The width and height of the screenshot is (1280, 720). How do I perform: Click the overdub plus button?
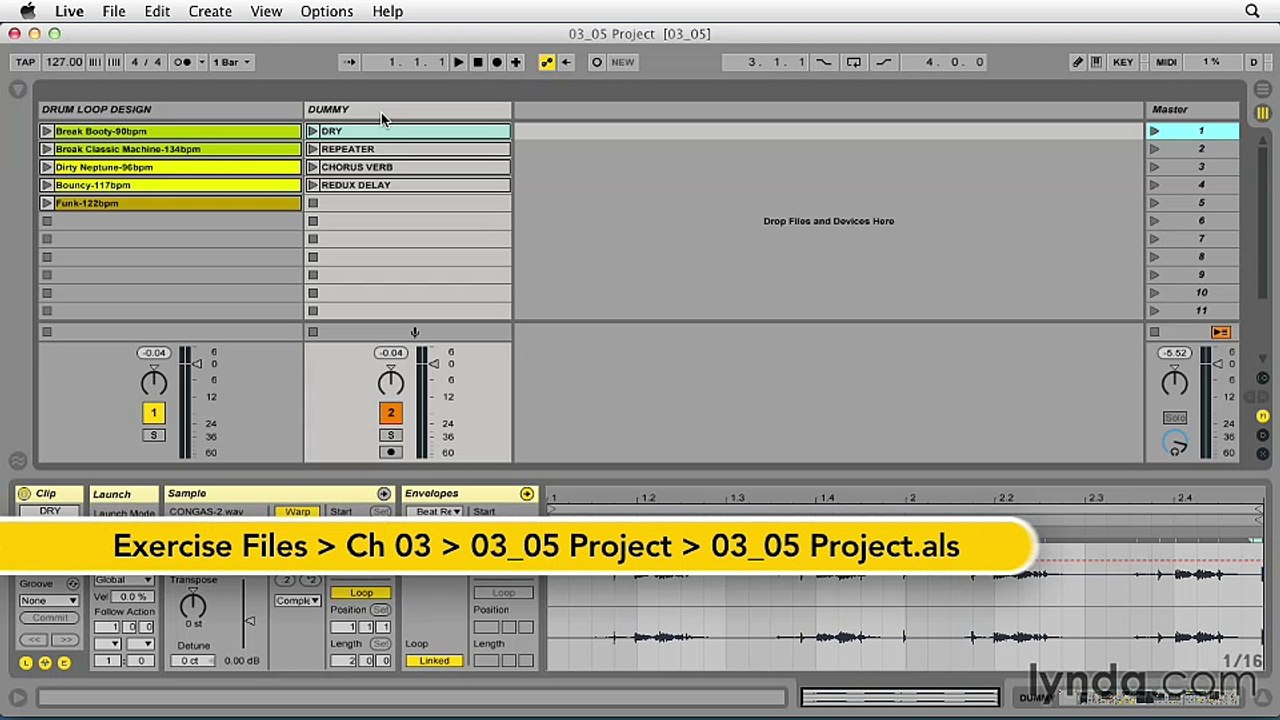[x=516, y=62]
